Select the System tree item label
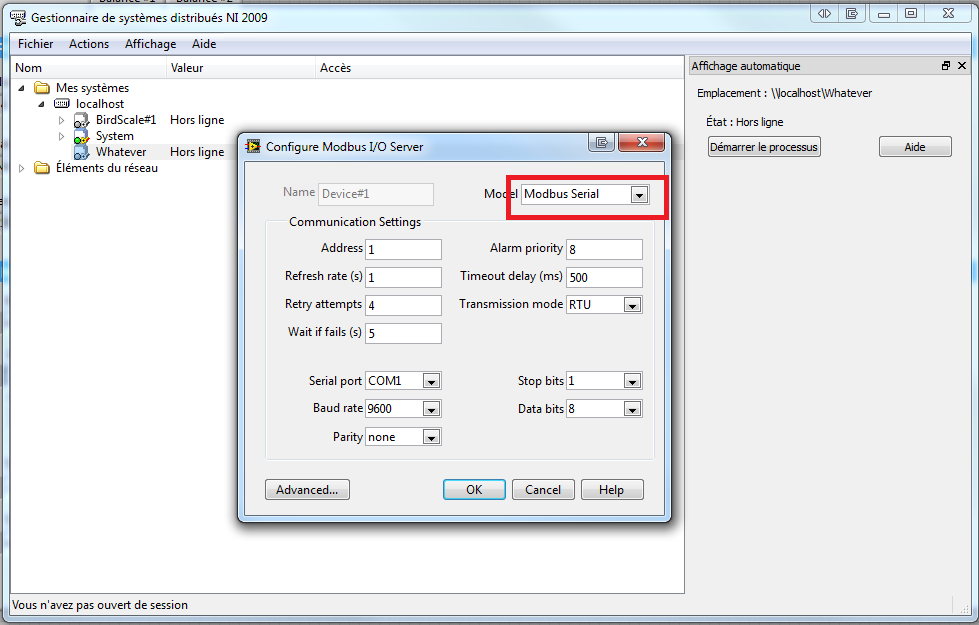 coord(115,136)
